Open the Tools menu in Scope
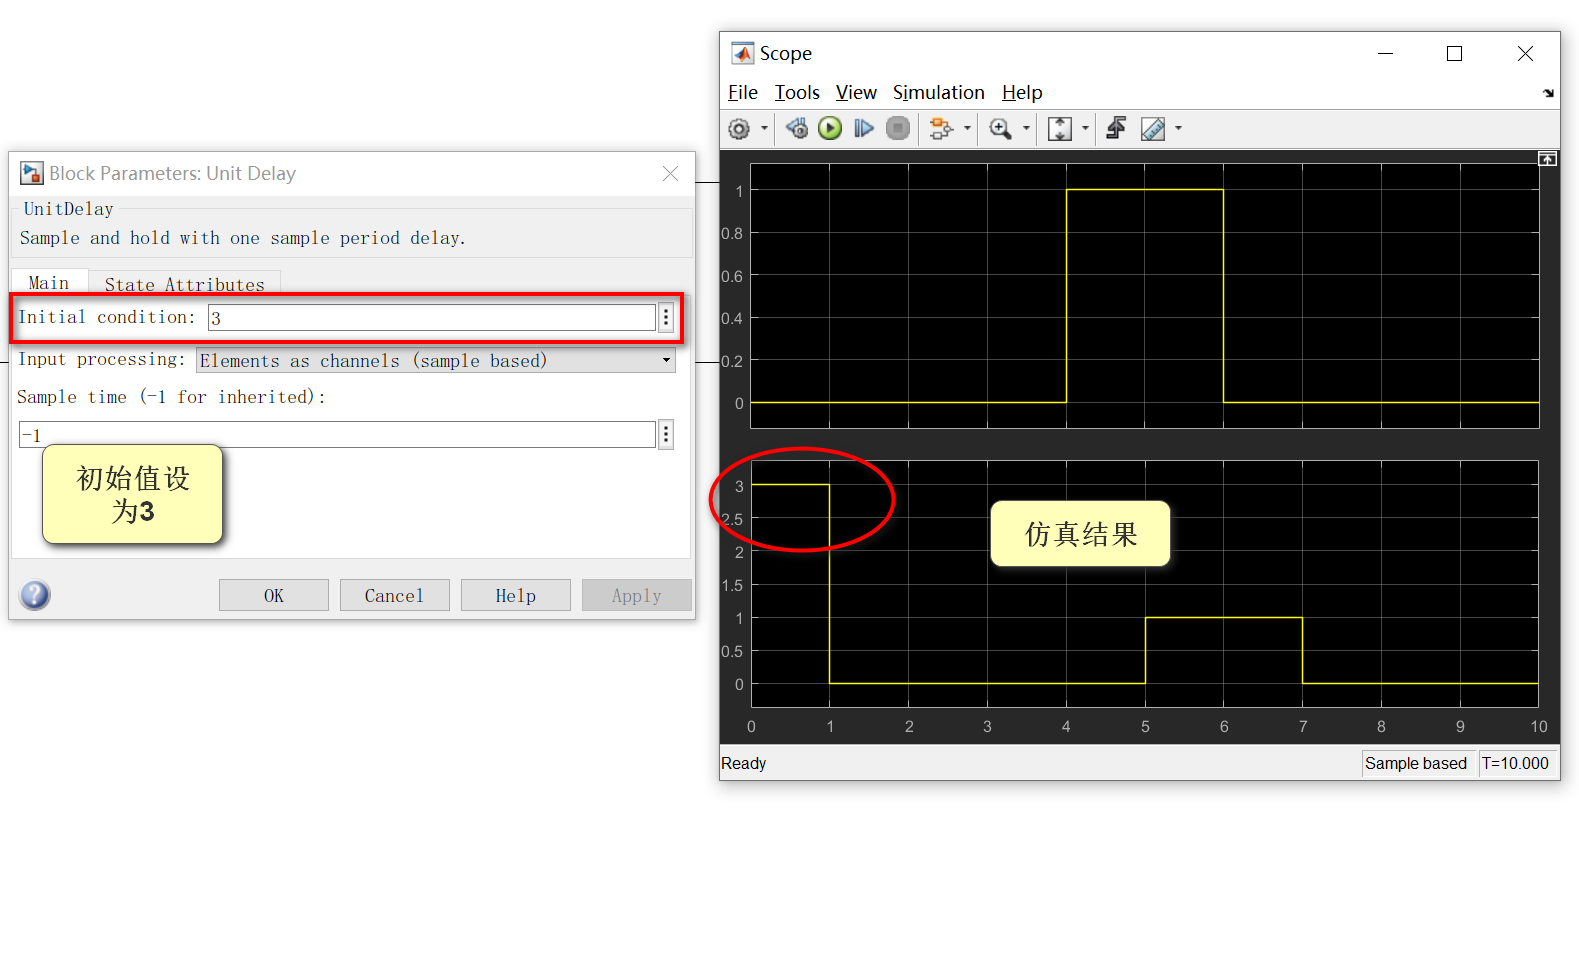 click(x=797, y=92)
